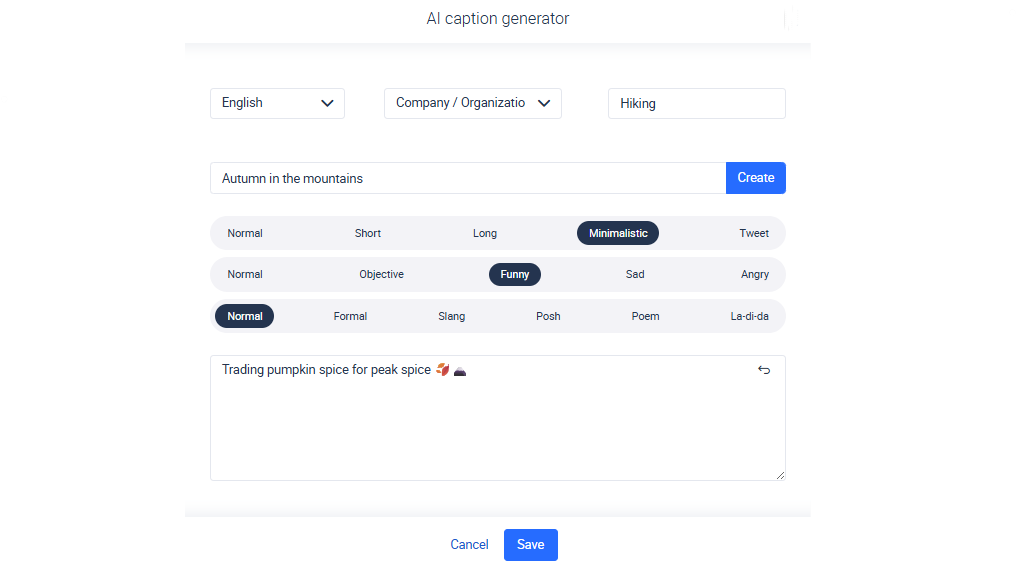The image size is (1016, 568).
Task: Click the Cancel link
Action: click(469, 545)
